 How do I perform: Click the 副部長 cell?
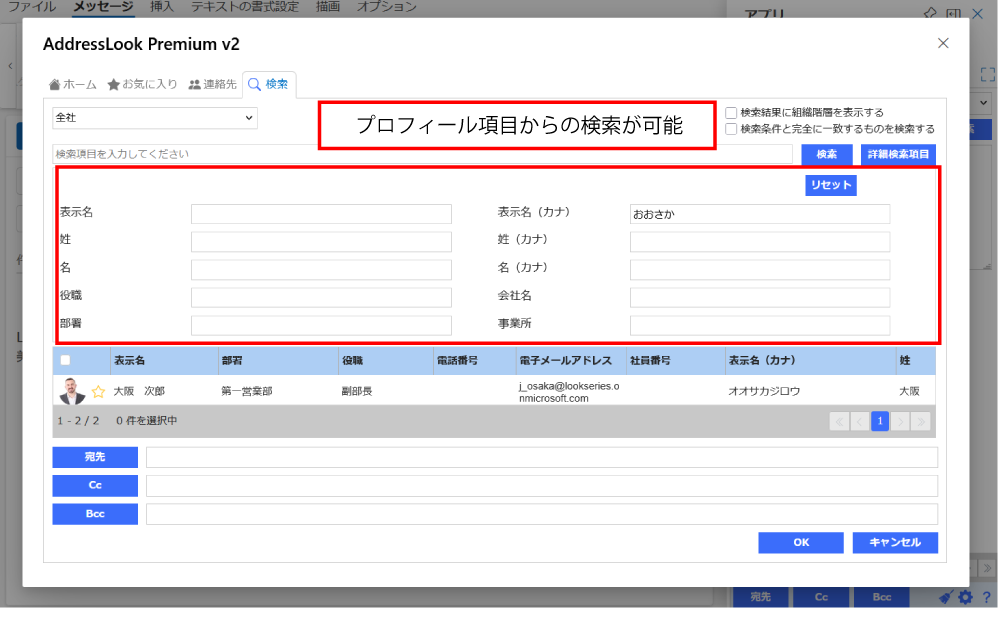point(357,392)
